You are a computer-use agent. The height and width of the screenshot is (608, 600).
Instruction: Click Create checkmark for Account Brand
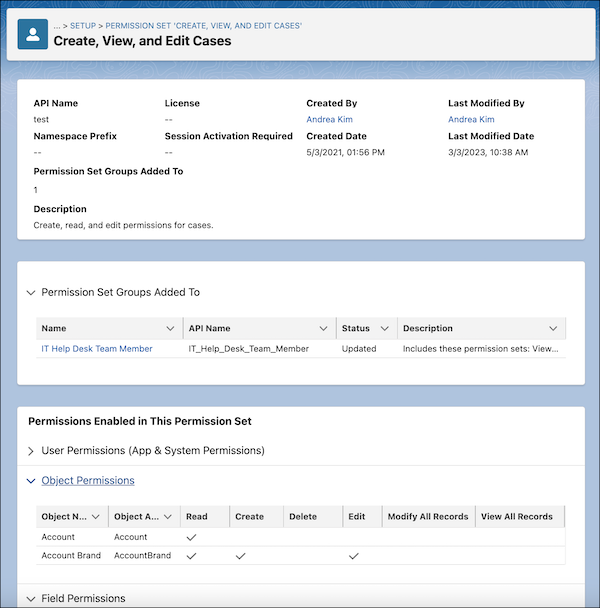click(240, 556)
